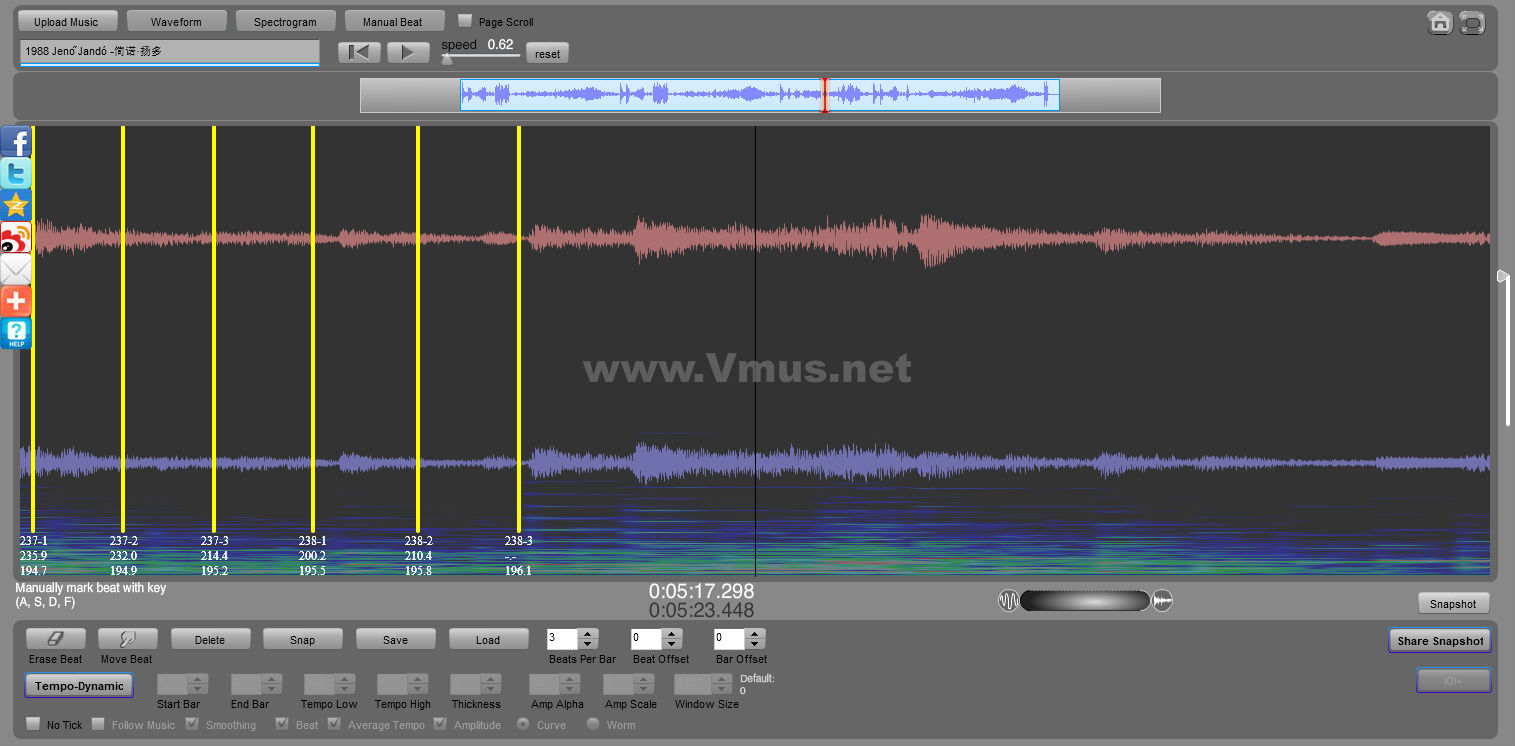Decrease the Beat Offset value

click(x=671, y=645)
